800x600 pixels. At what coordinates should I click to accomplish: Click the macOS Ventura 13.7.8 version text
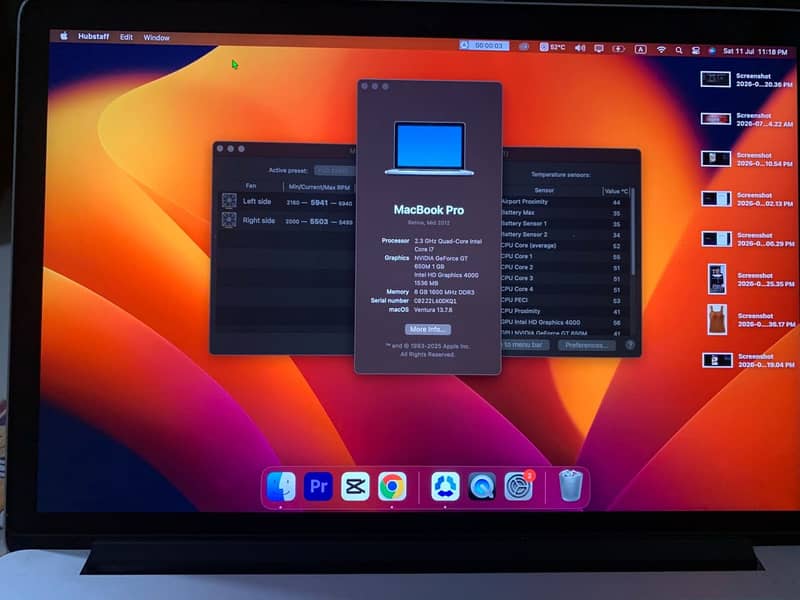point(433,310)
